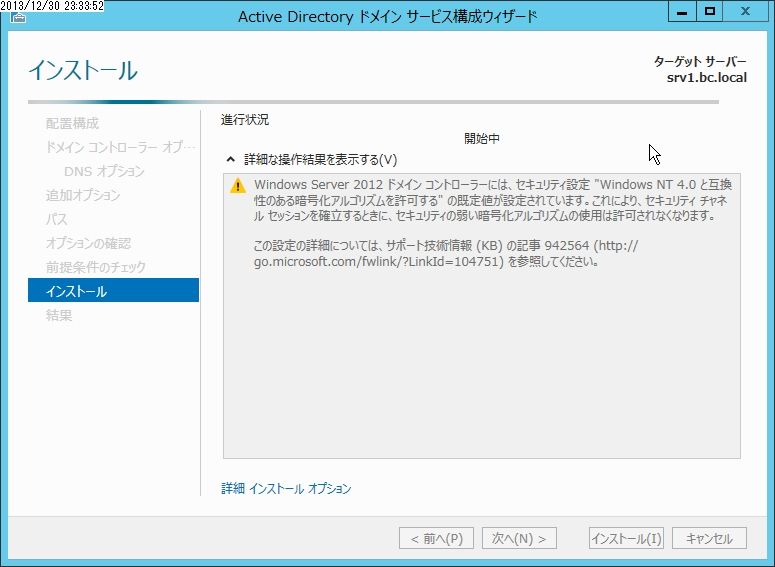
Task: Click the キャンセル button
Action: tap(709, 538)
